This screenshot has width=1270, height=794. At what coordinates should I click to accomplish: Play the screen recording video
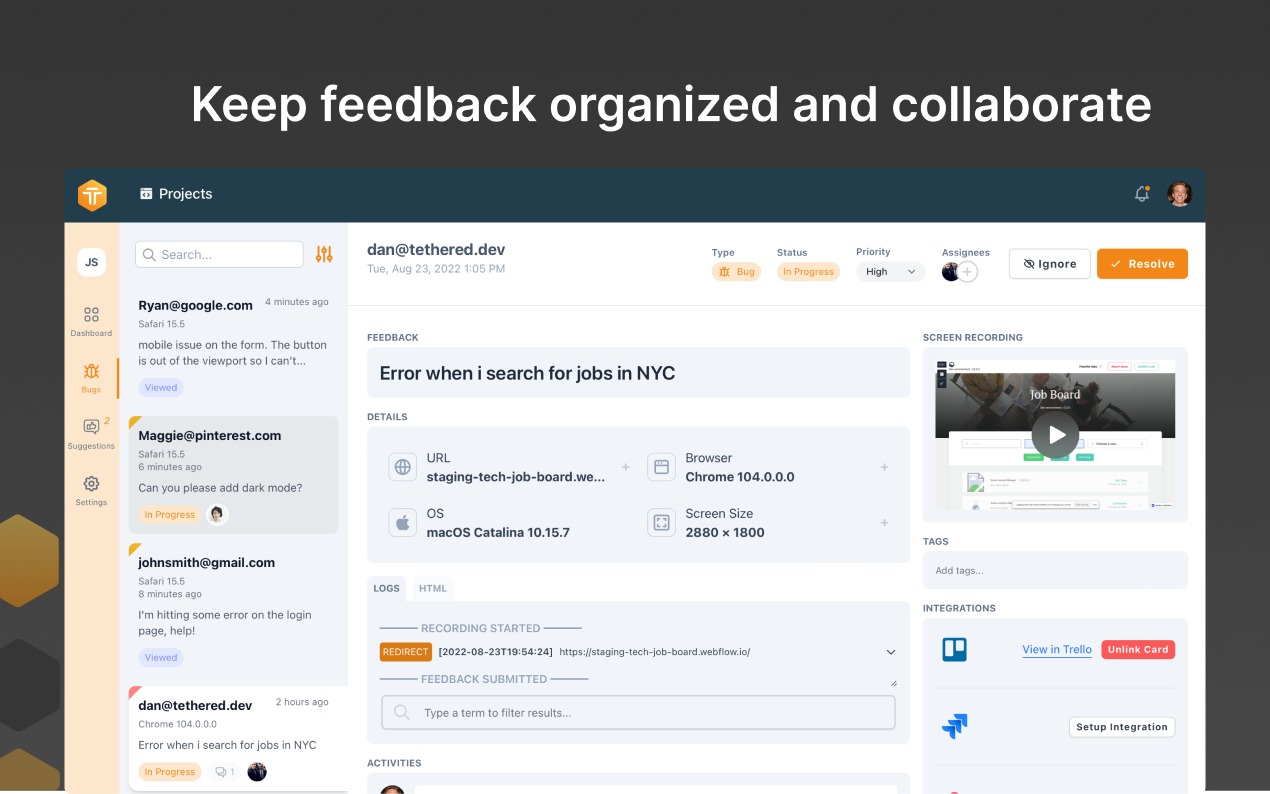1056,435
